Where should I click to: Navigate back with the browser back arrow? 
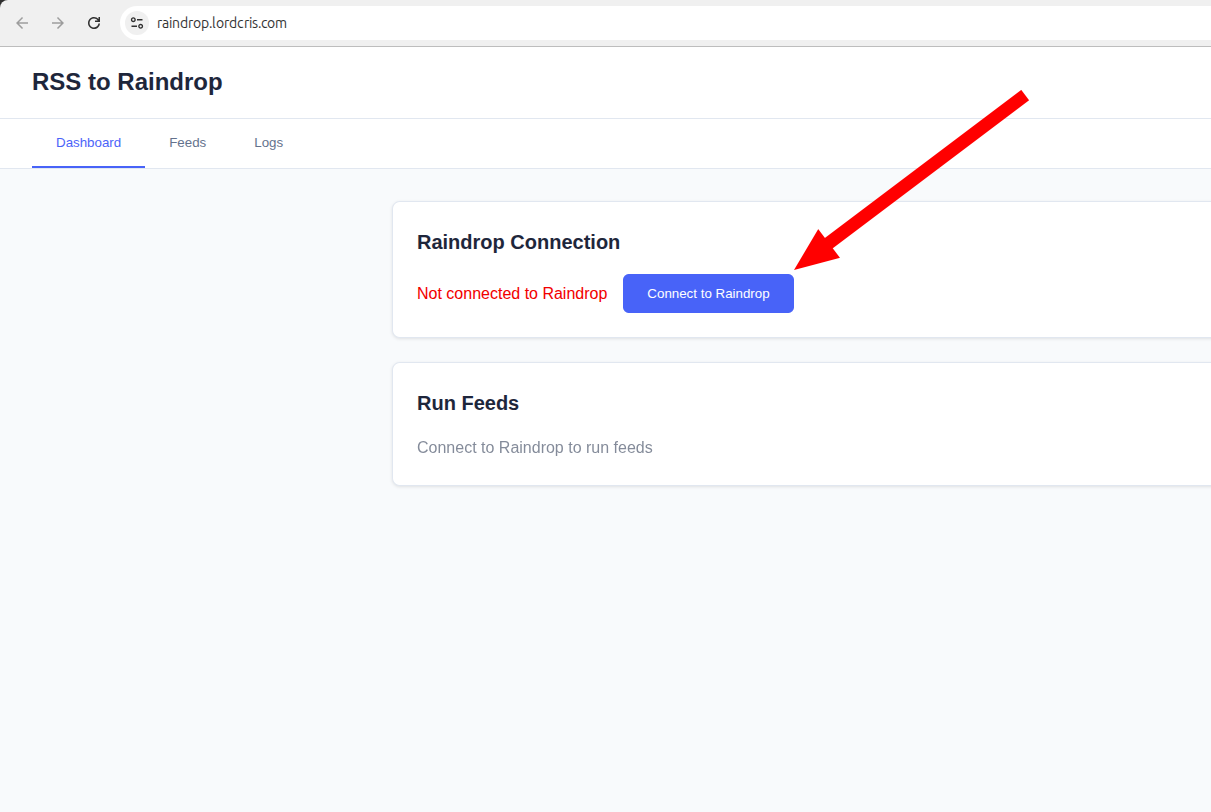21,22
